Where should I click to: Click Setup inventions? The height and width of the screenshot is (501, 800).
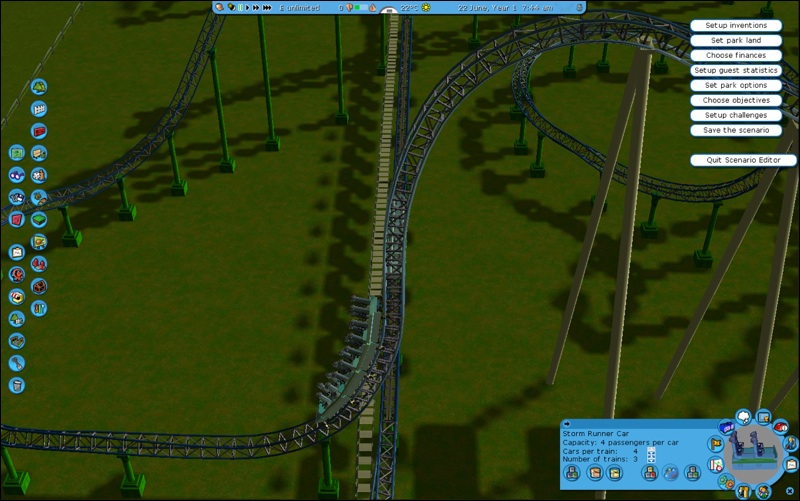click(736, 26)
